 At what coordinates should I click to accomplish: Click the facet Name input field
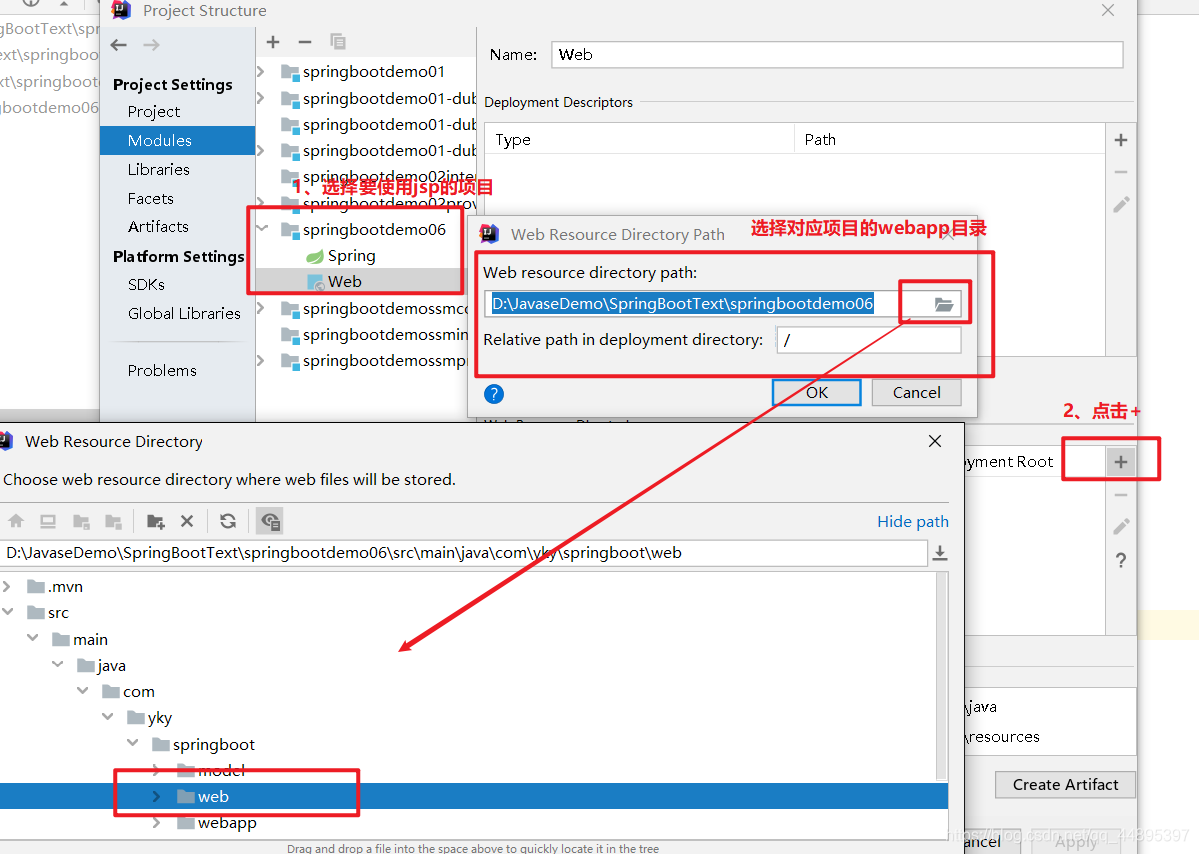click(x=837, y=55)
